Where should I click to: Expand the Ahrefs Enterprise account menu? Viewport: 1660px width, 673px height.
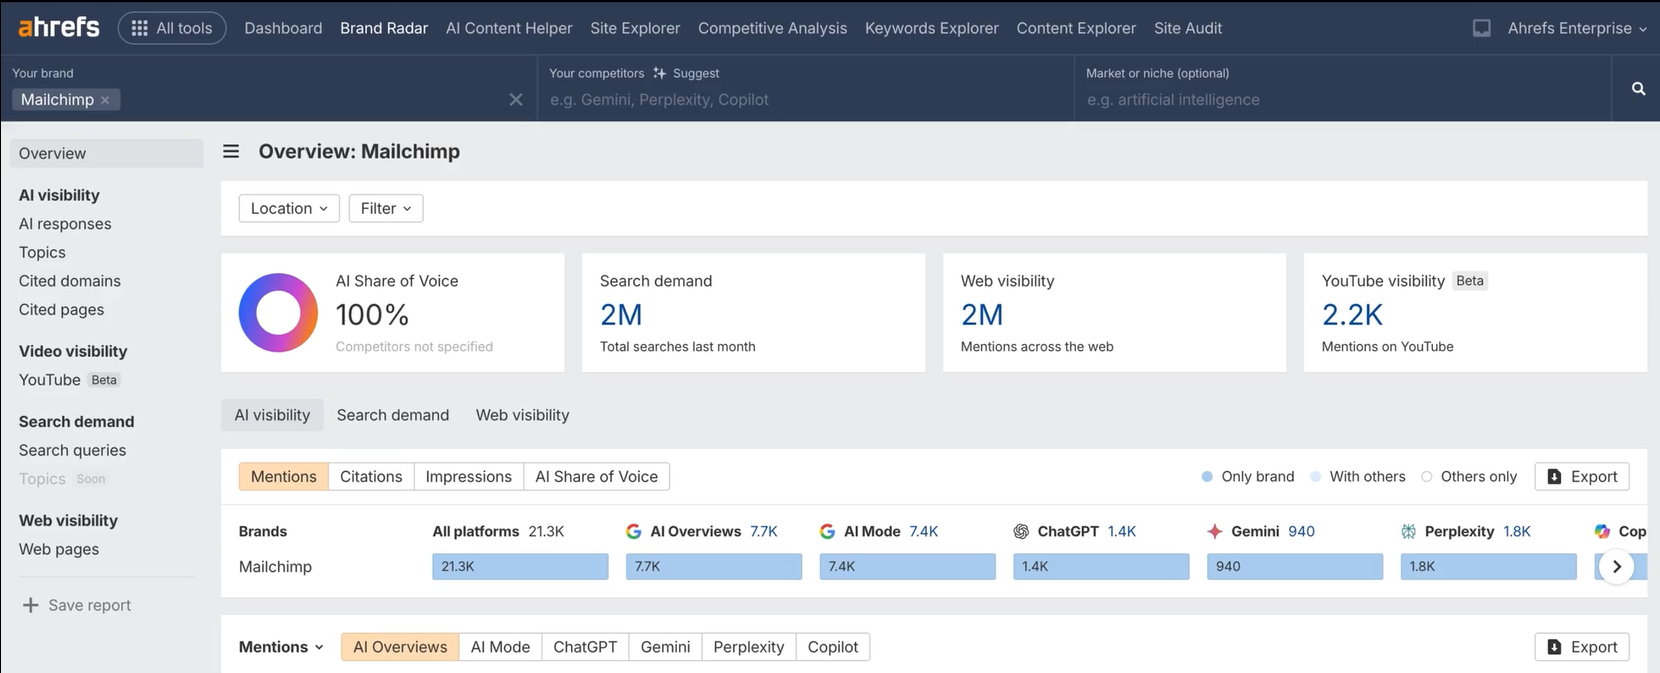tap(1576, 28)
